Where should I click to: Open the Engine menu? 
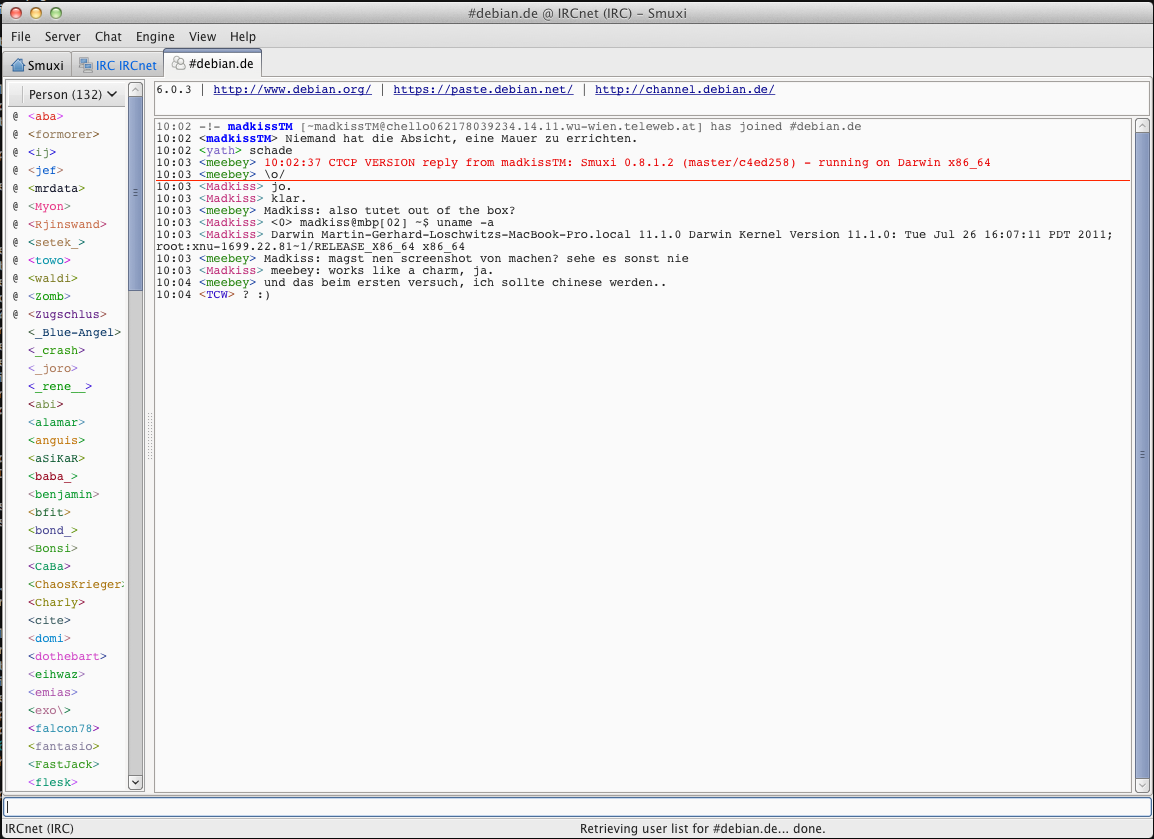click(x=155, y=37)
